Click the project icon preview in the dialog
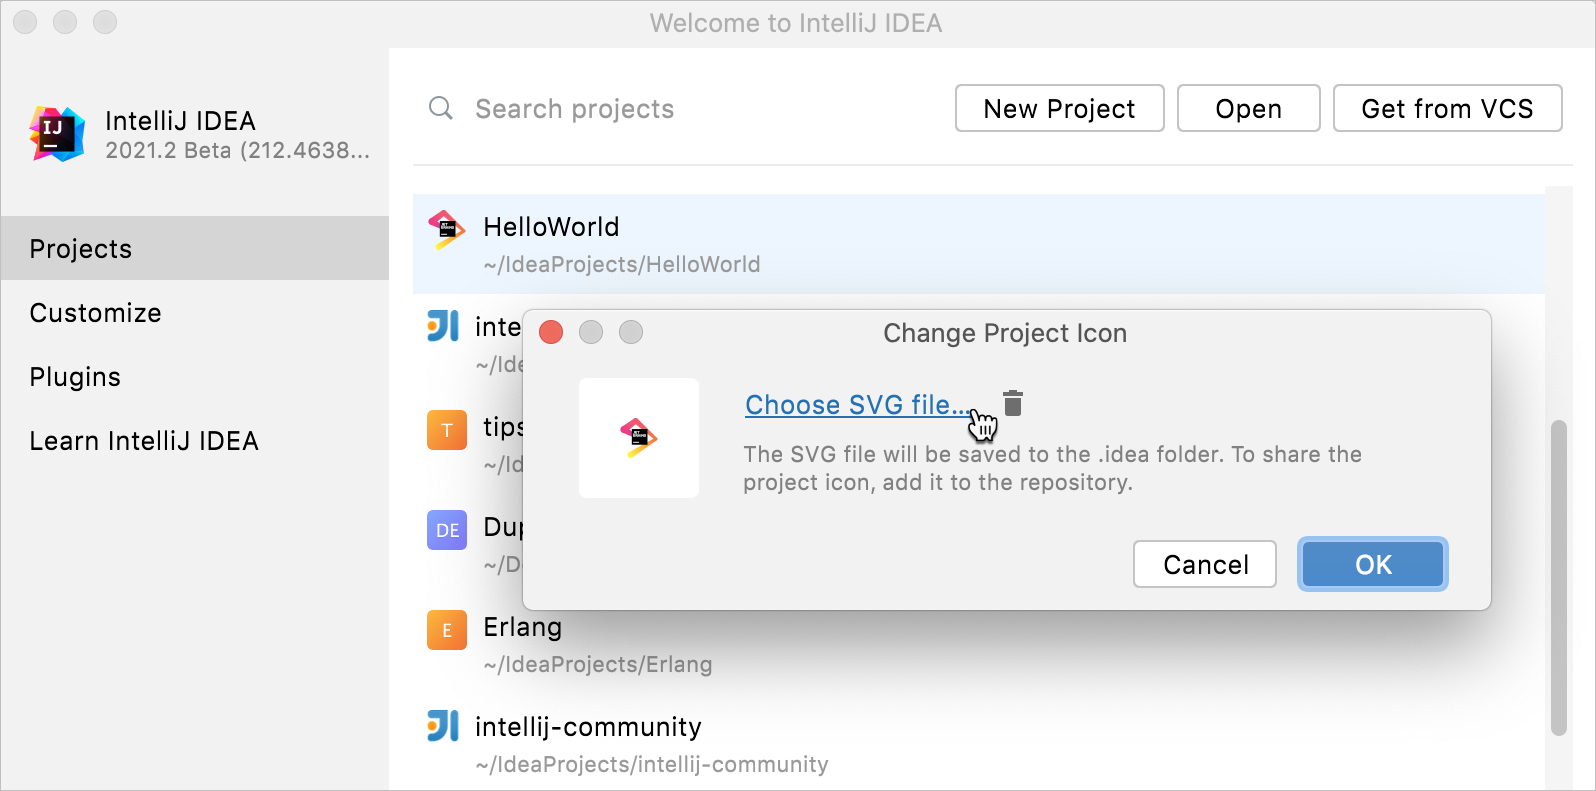The image size is (1596, 791). (x=639, y=438)
